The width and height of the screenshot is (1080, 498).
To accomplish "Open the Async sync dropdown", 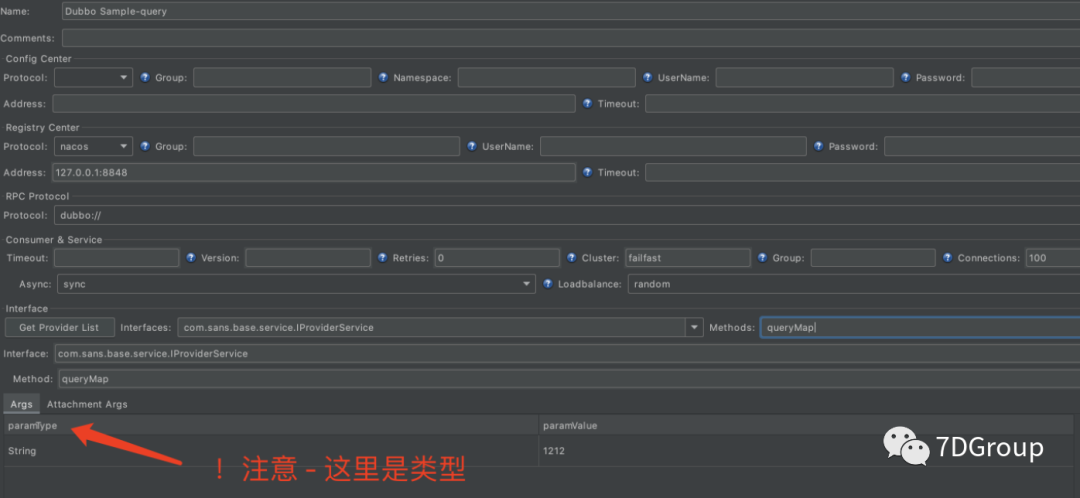I will click(x=296, y=284).
